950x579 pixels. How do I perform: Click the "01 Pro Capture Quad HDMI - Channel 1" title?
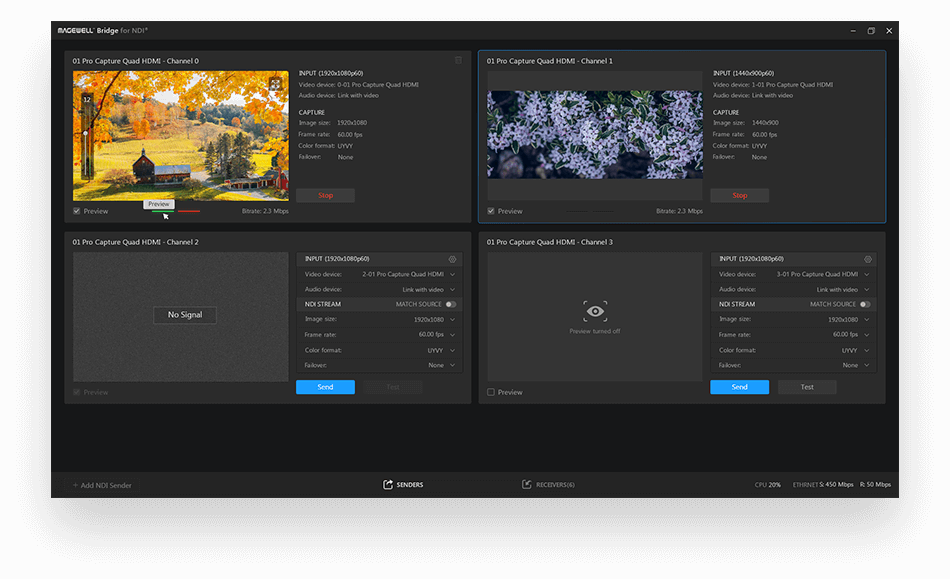[x=550, y=61]
